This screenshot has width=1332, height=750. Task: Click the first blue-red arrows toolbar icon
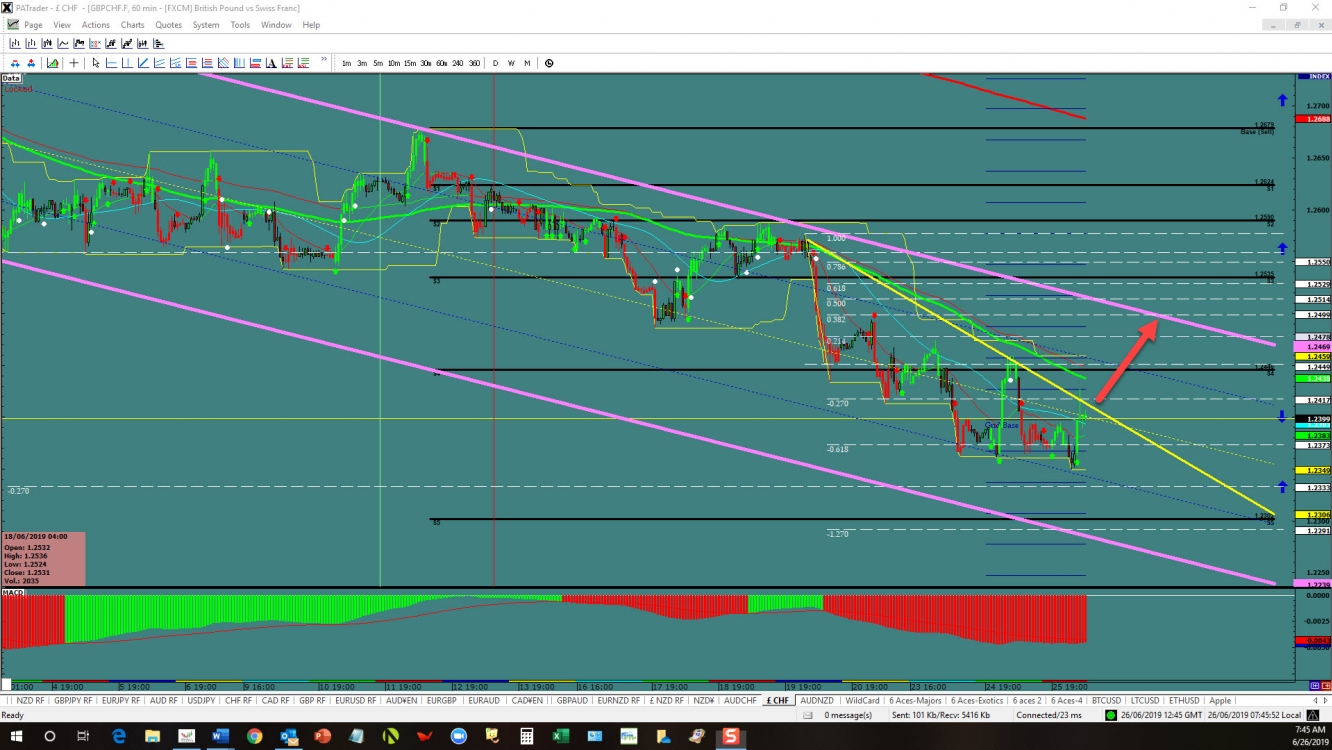(15, 63)
